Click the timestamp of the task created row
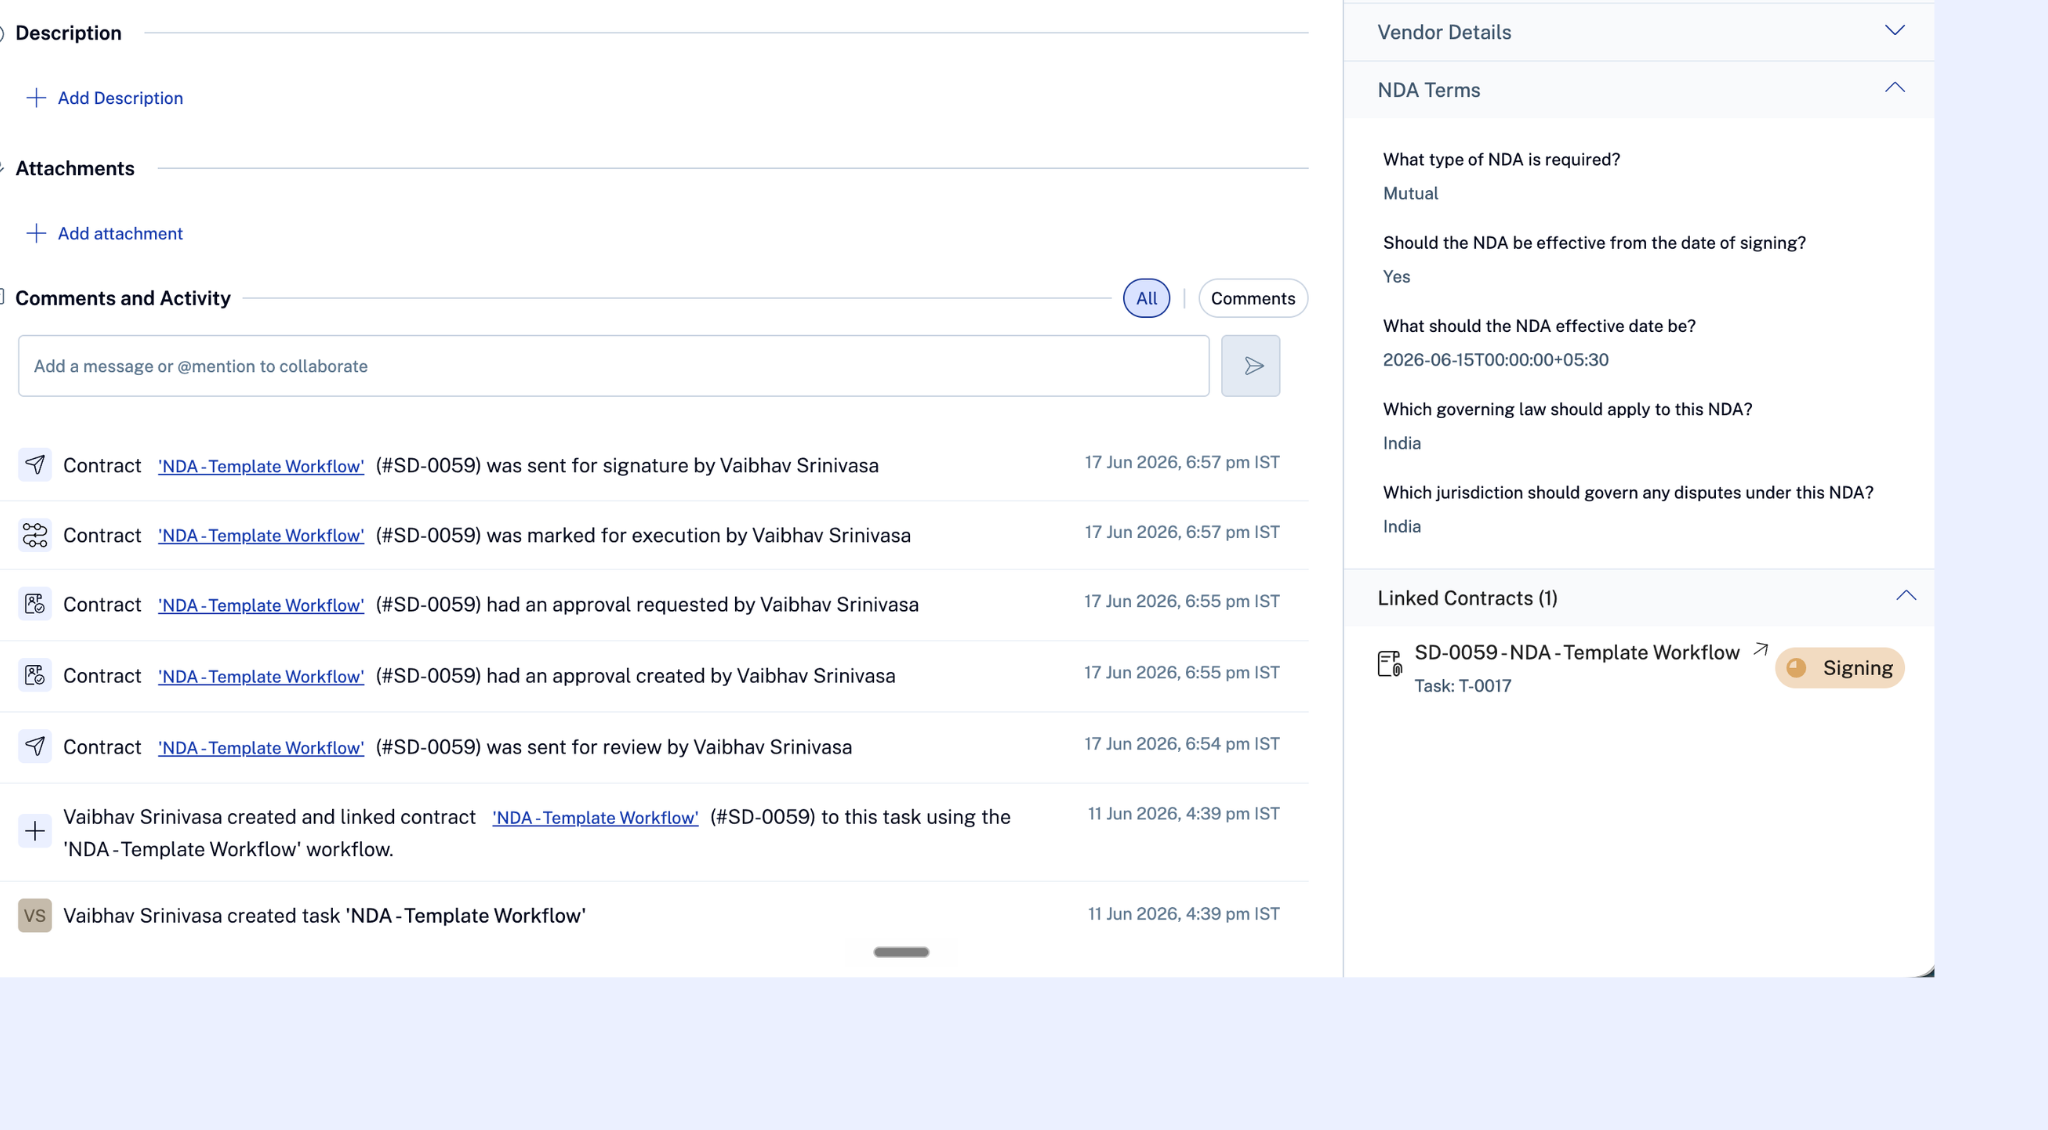Screen dimensions: 2048x1130 1184,914
